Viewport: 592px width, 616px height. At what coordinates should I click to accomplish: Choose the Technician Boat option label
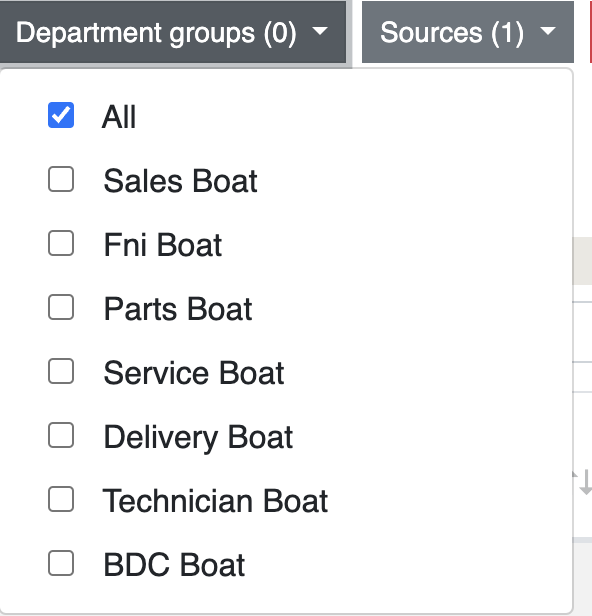click(x=215, y=501)
